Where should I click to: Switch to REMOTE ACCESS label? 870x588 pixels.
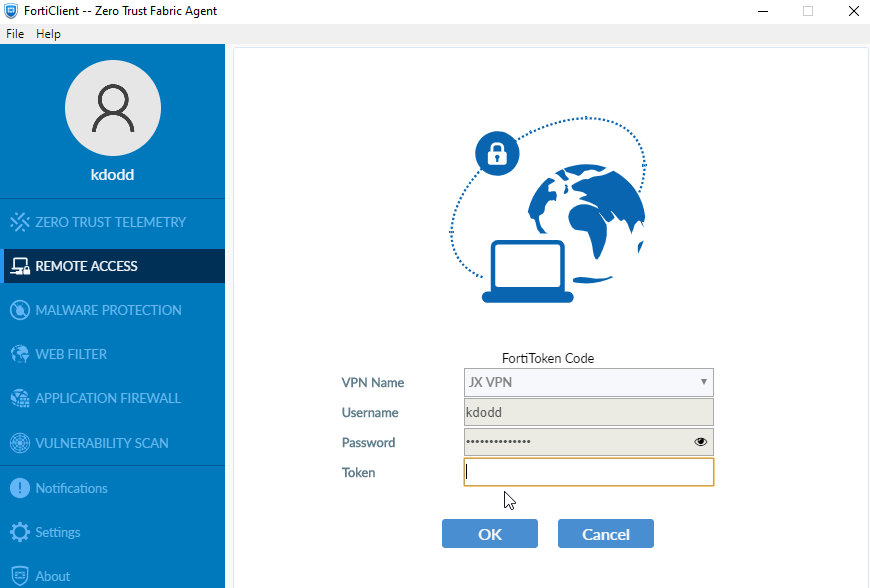click(x=86, y=266)
